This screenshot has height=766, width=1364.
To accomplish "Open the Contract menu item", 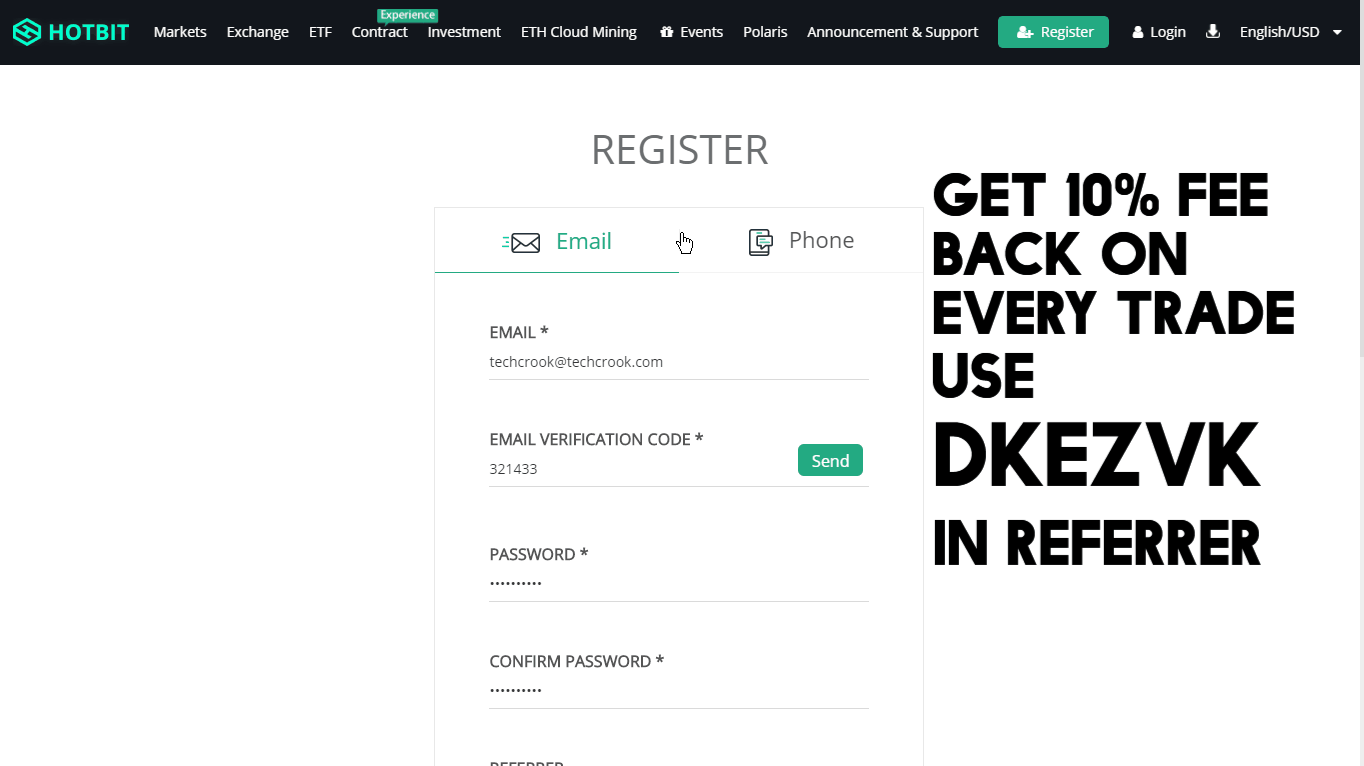I will click(379, 32).
